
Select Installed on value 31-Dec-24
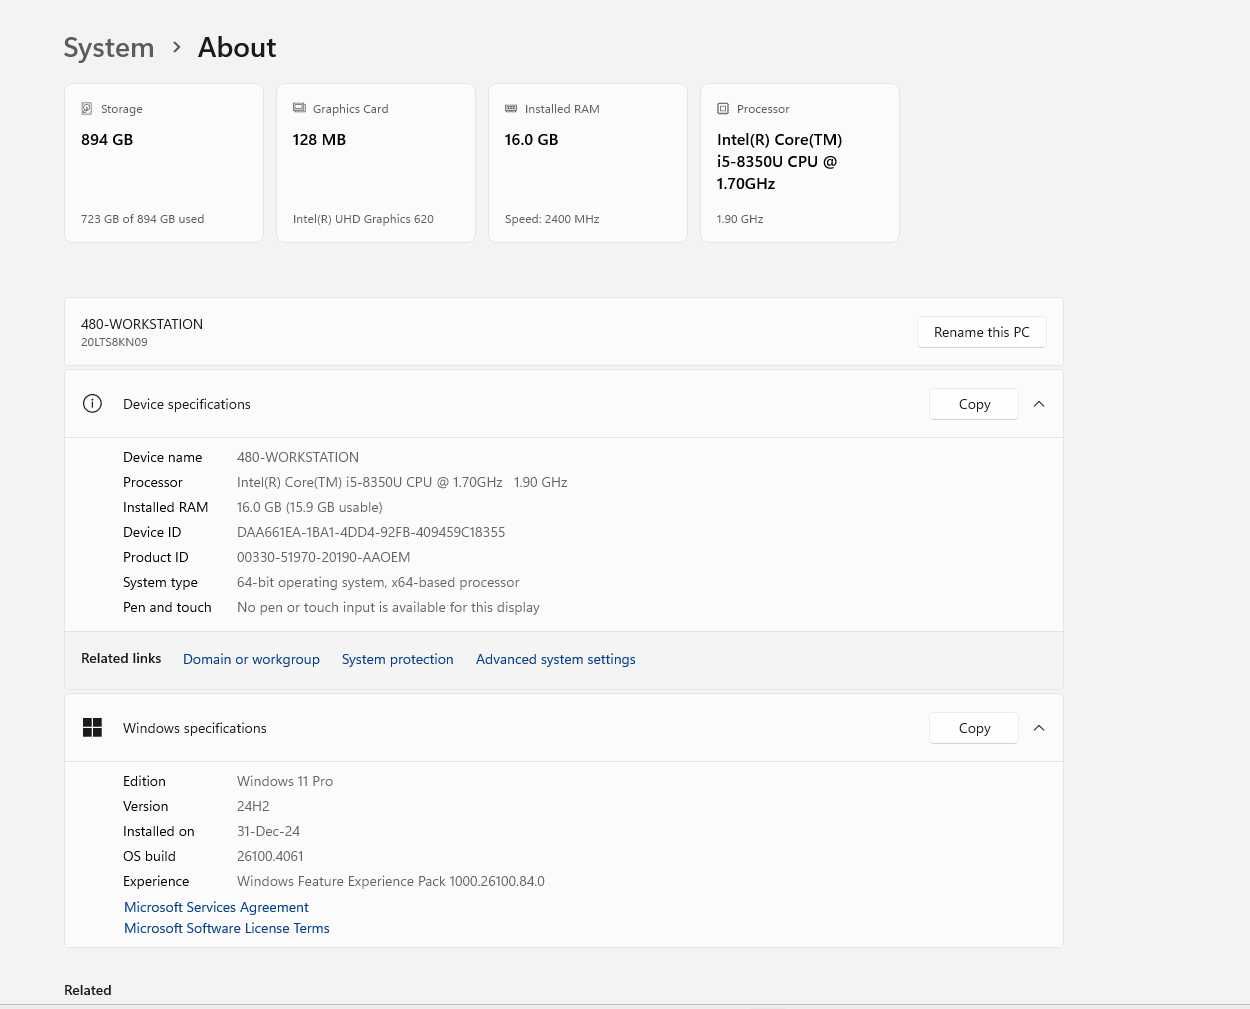click(268, 831)
